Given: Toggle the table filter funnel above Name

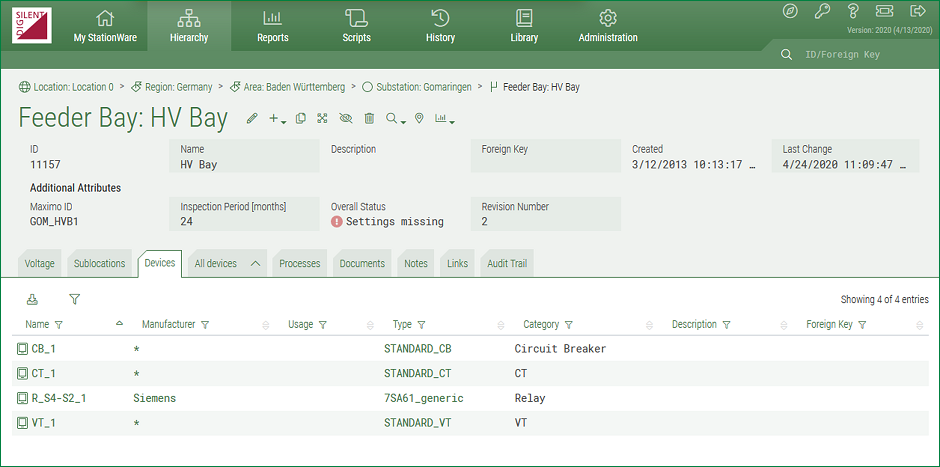Looking at the screenshot, I should [74, 299].
